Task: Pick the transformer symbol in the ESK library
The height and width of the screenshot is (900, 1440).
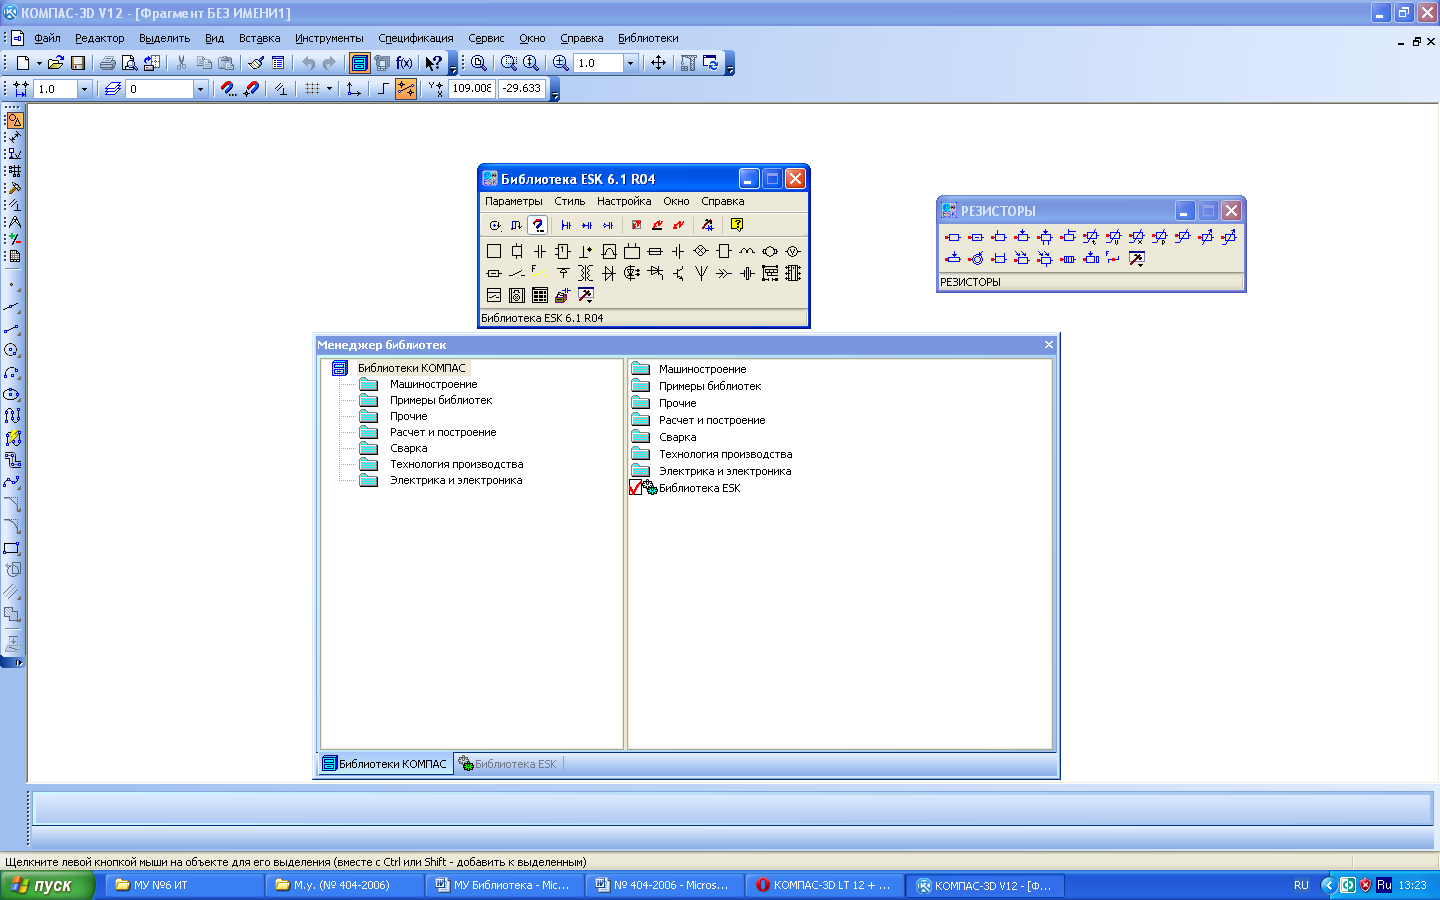Action: [586, 273]
